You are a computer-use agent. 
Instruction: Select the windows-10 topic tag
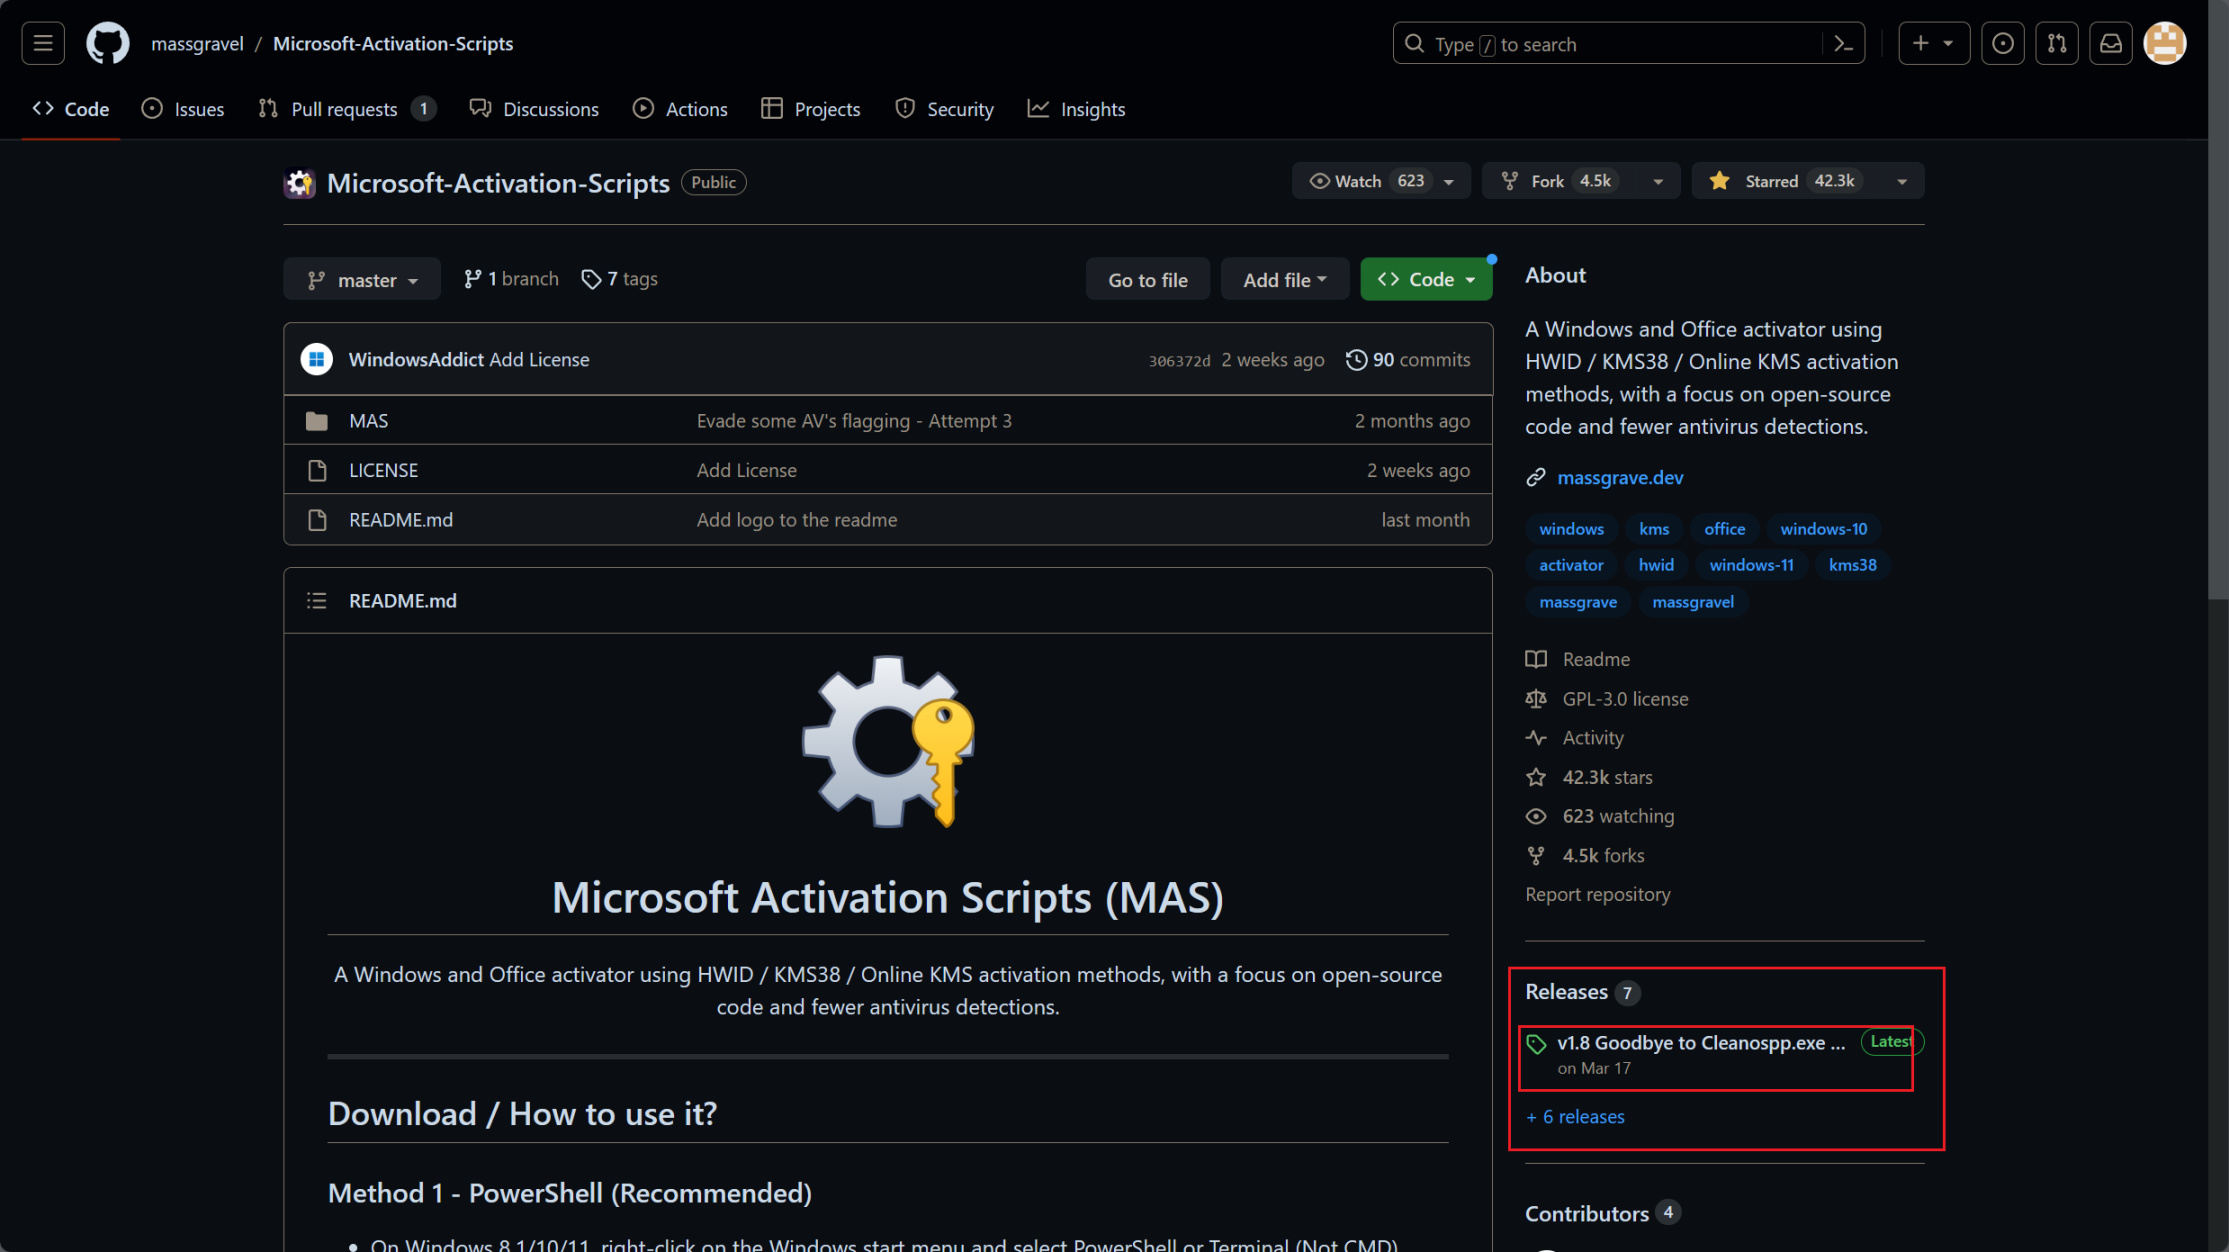click(x=1823, y=529)
